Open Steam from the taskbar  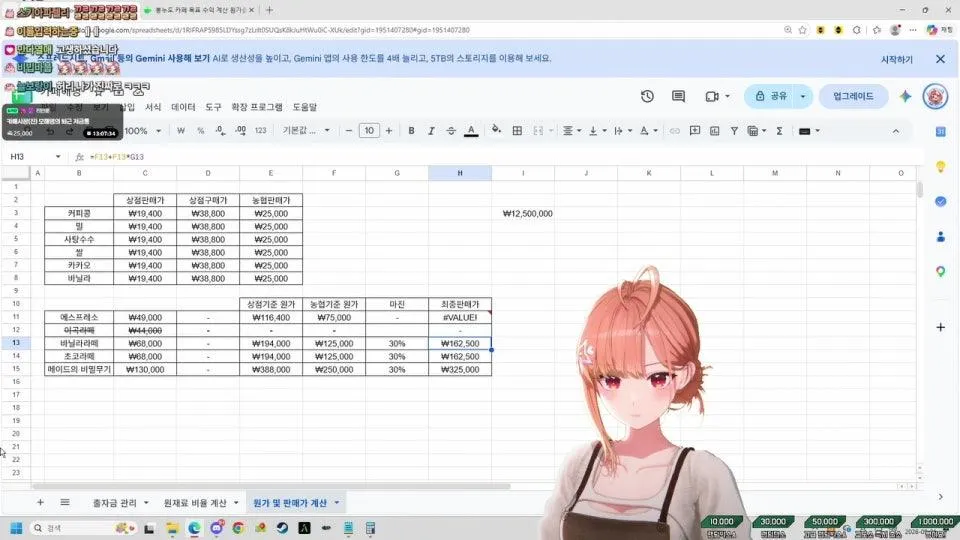click(x=282, y=528)
